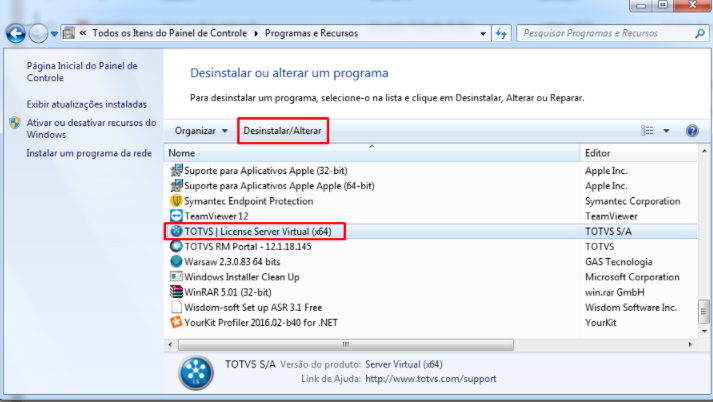Open recent pages dropdown beside Forward arrow

coord(54,34)
